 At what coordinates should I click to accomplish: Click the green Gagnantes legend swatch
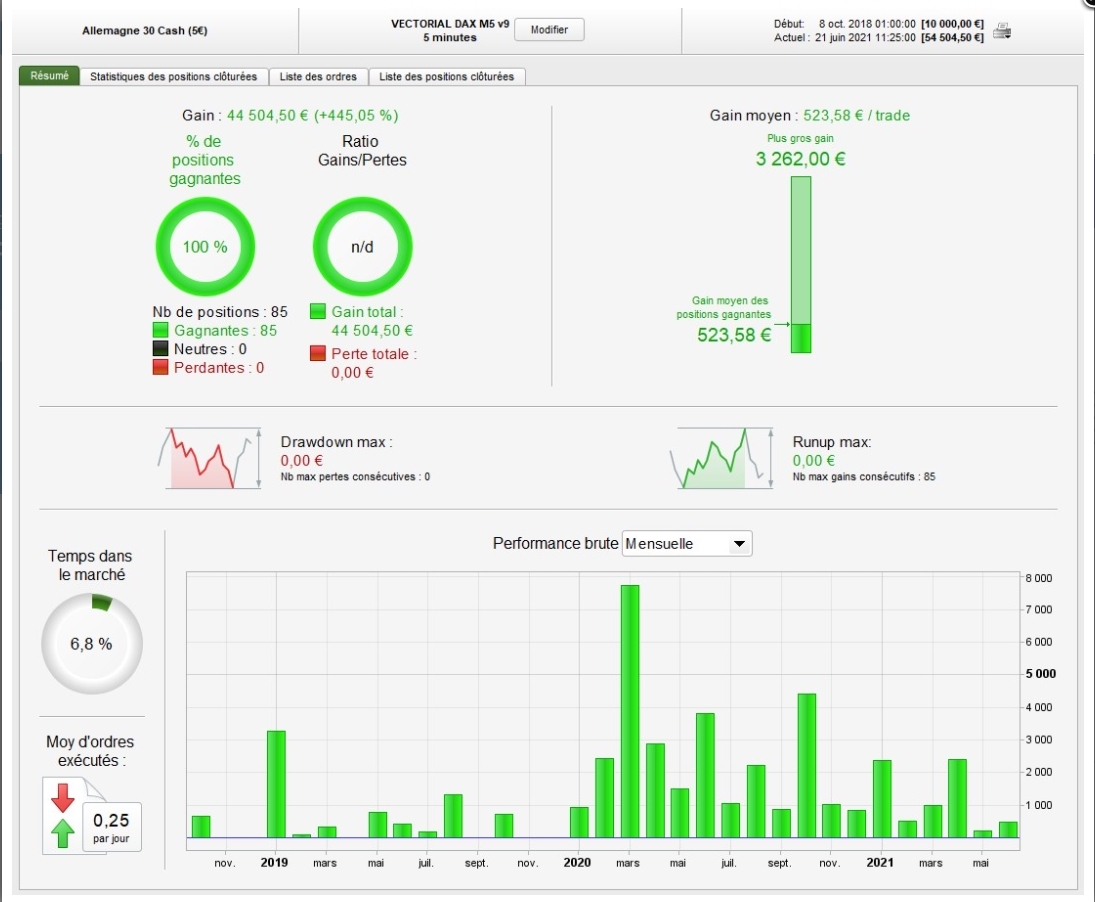160,330
